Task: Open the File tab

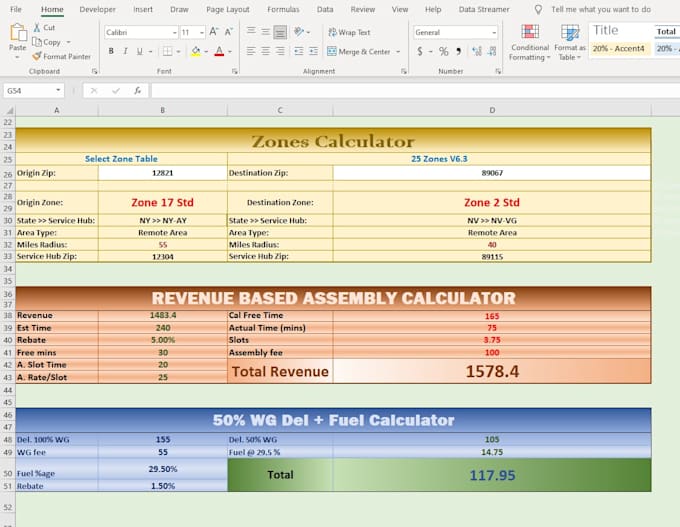Action: 16,9
